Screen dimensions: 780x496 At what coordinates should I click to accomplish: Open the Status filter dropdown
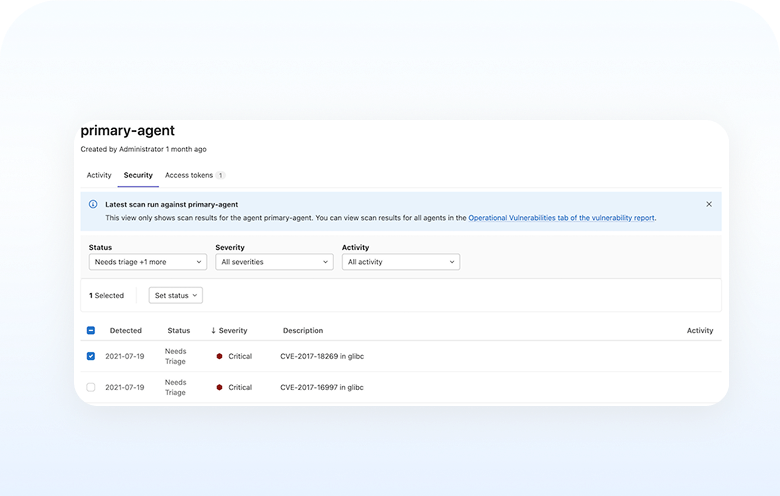(x=148, y=262)
